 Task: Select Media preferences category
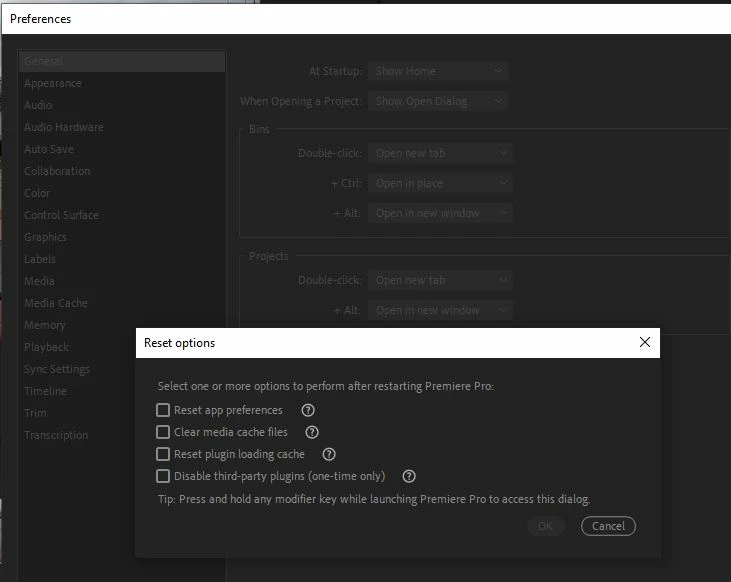122,281
